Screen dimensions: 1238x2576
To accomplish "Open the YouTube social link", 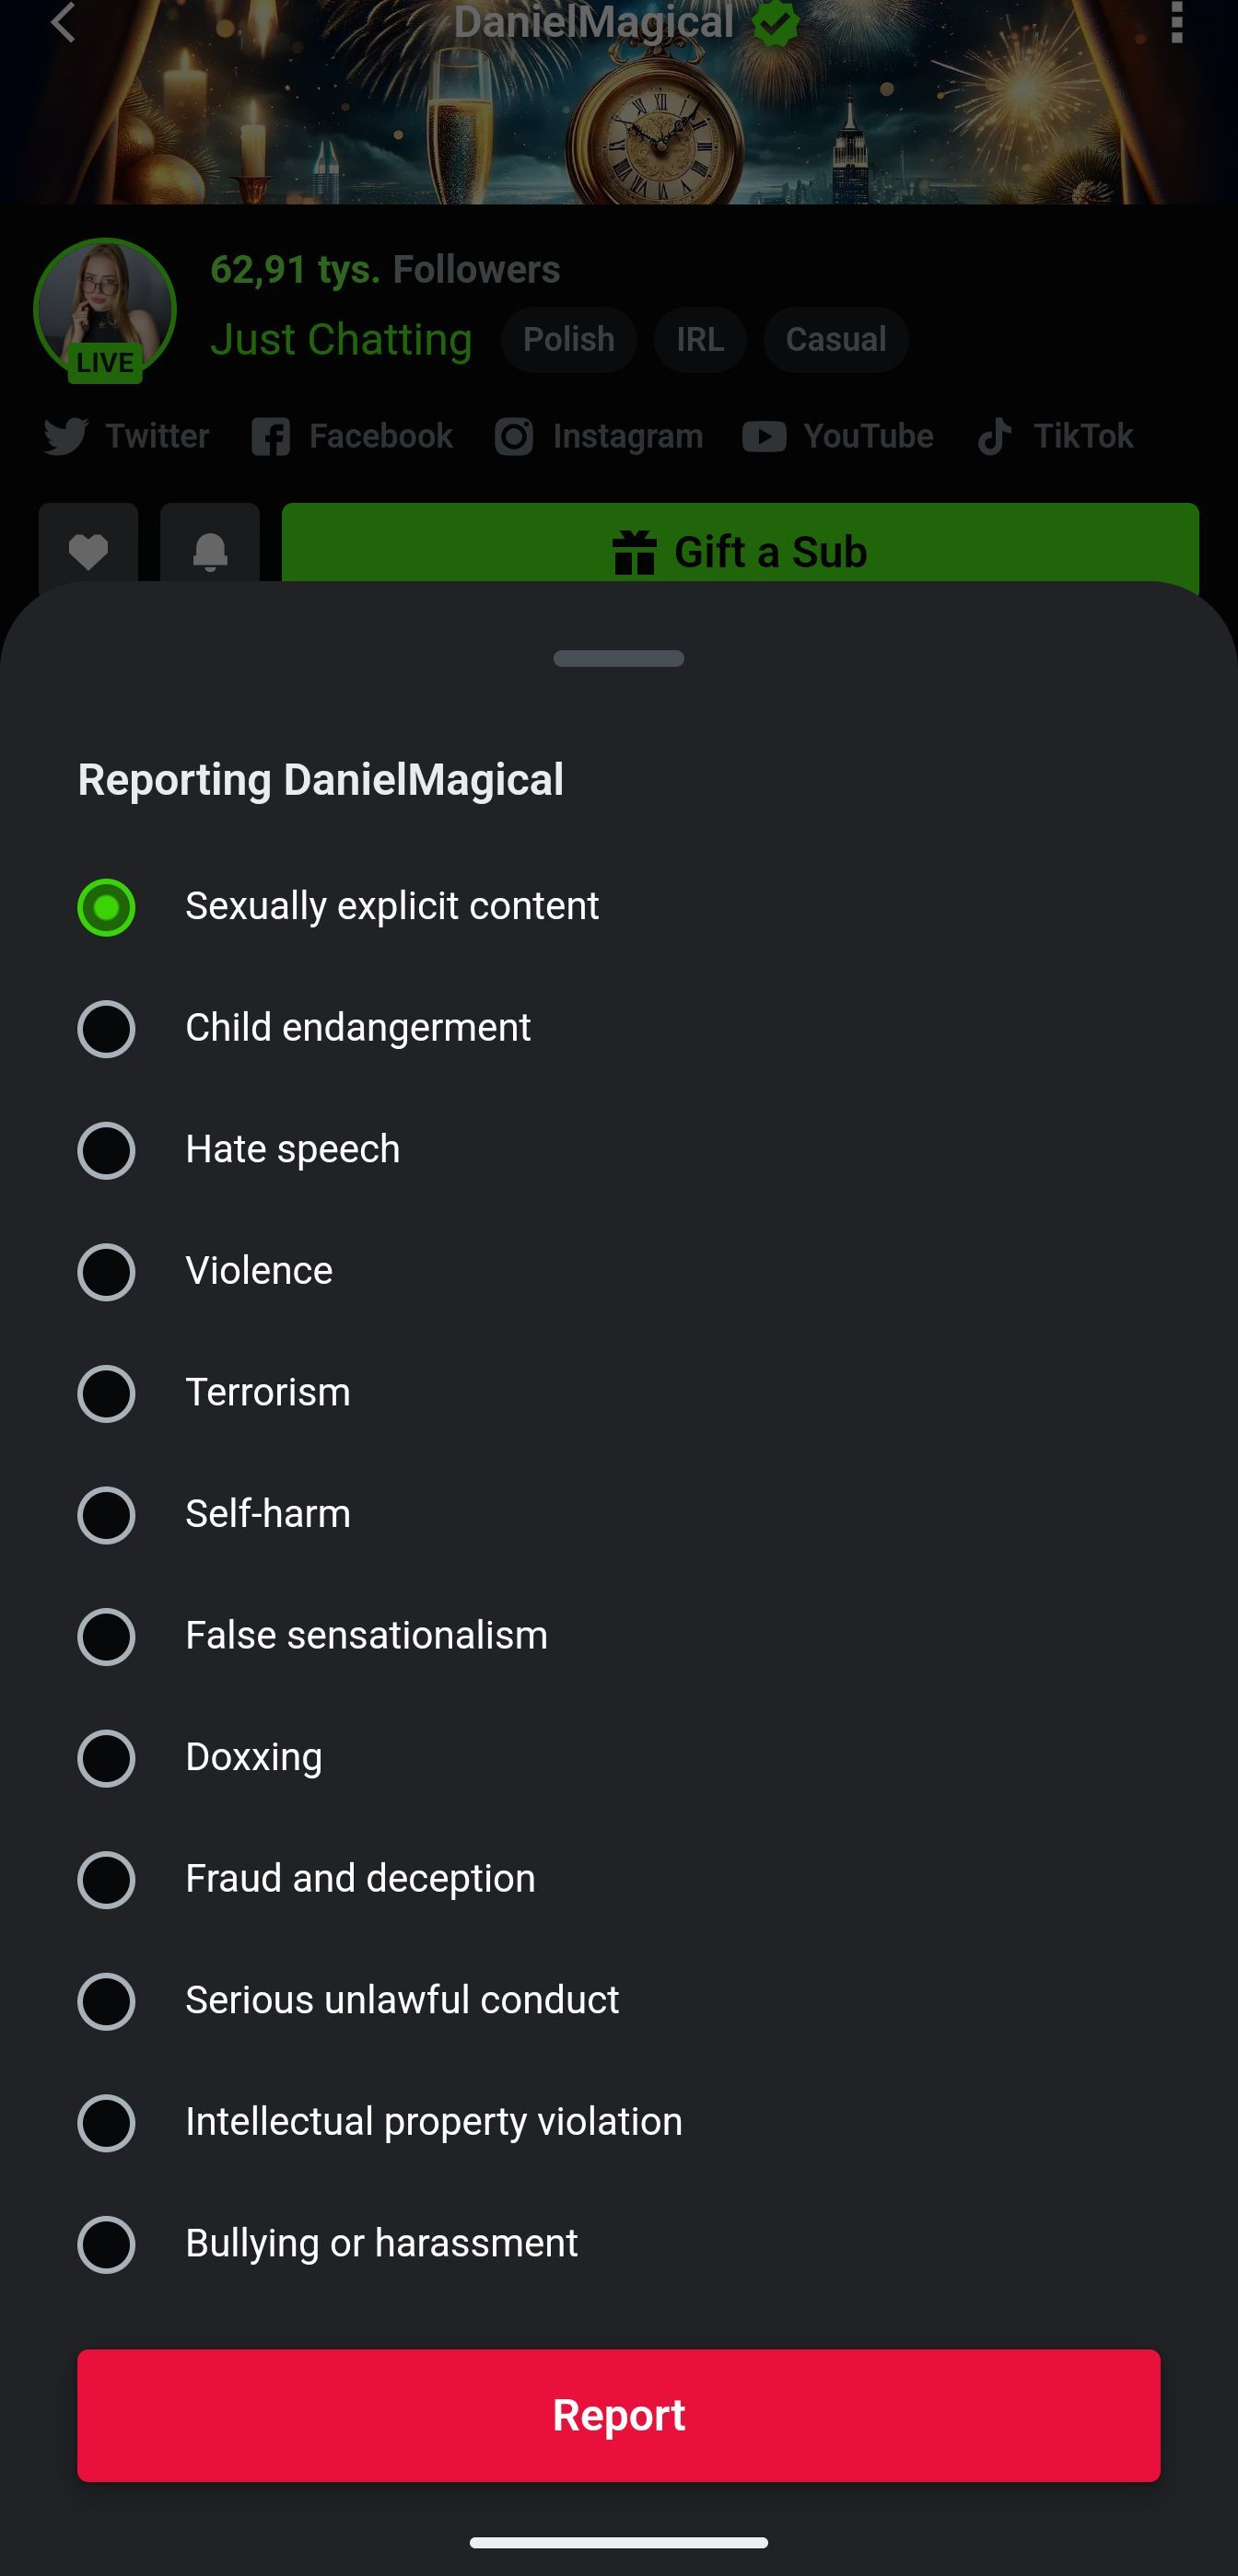I will (838, 436).
